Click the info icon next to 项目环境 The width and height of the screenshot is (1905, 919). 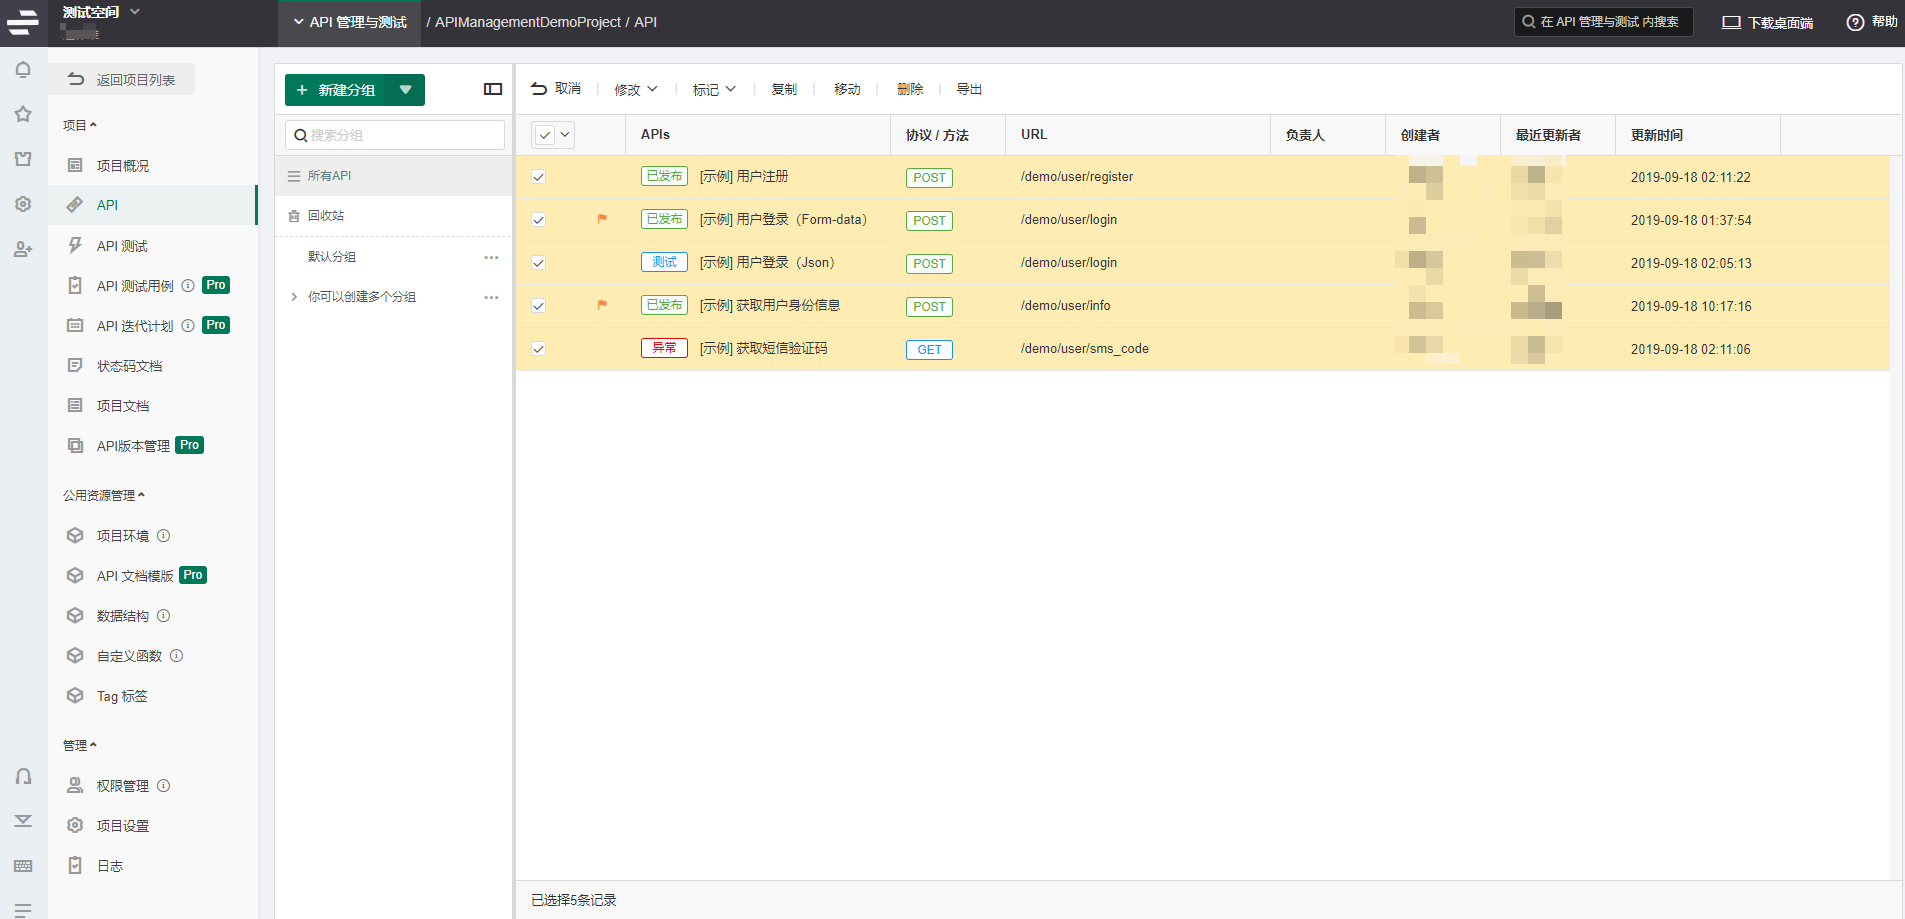[x=164, y=536]
